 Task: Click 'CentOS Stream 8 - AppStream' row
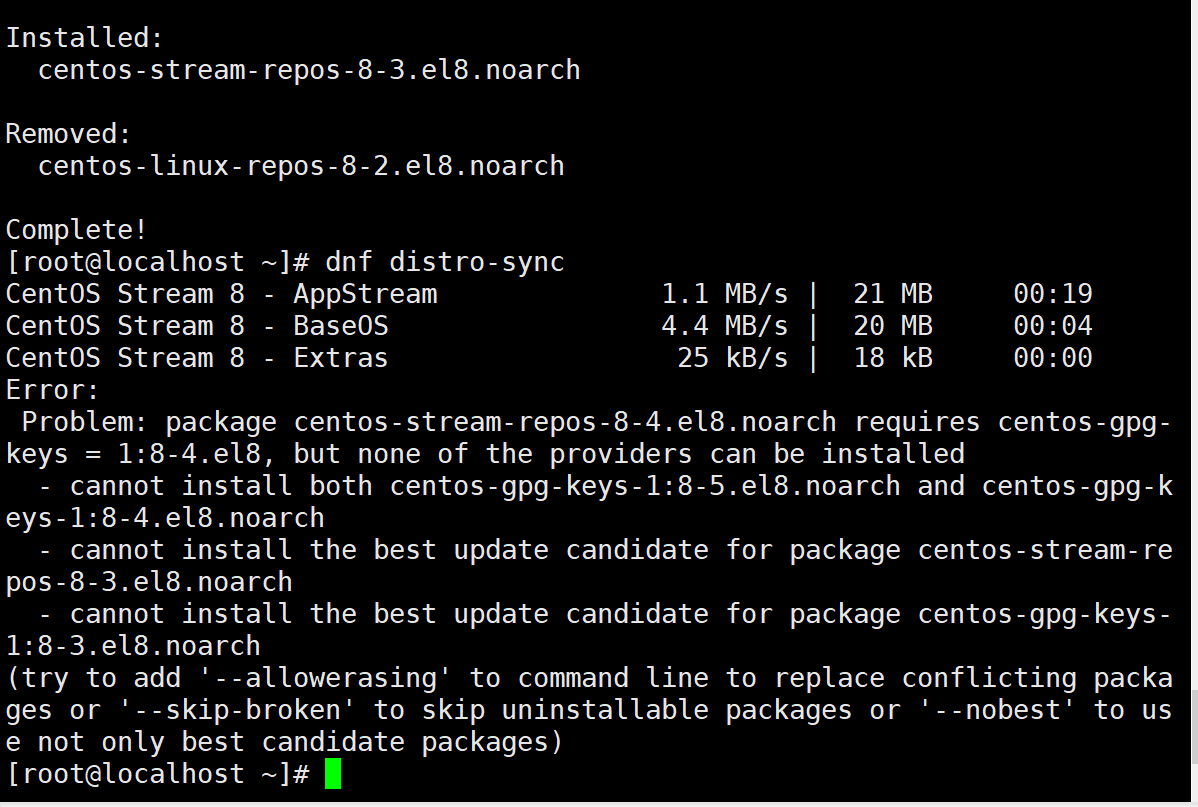549,293
